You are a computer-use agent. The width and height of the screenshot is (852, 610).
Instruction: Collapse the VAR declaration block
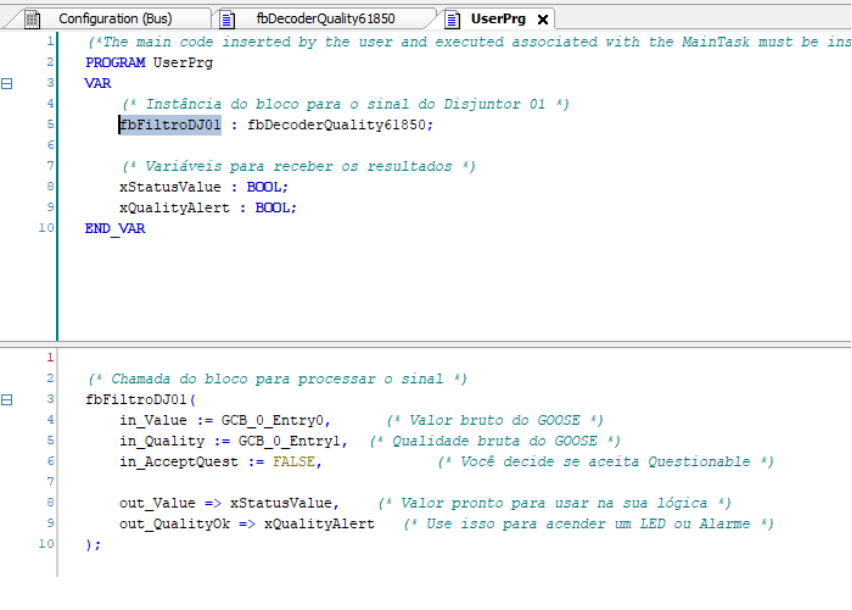pyautogui.click(x=7, y=84)
